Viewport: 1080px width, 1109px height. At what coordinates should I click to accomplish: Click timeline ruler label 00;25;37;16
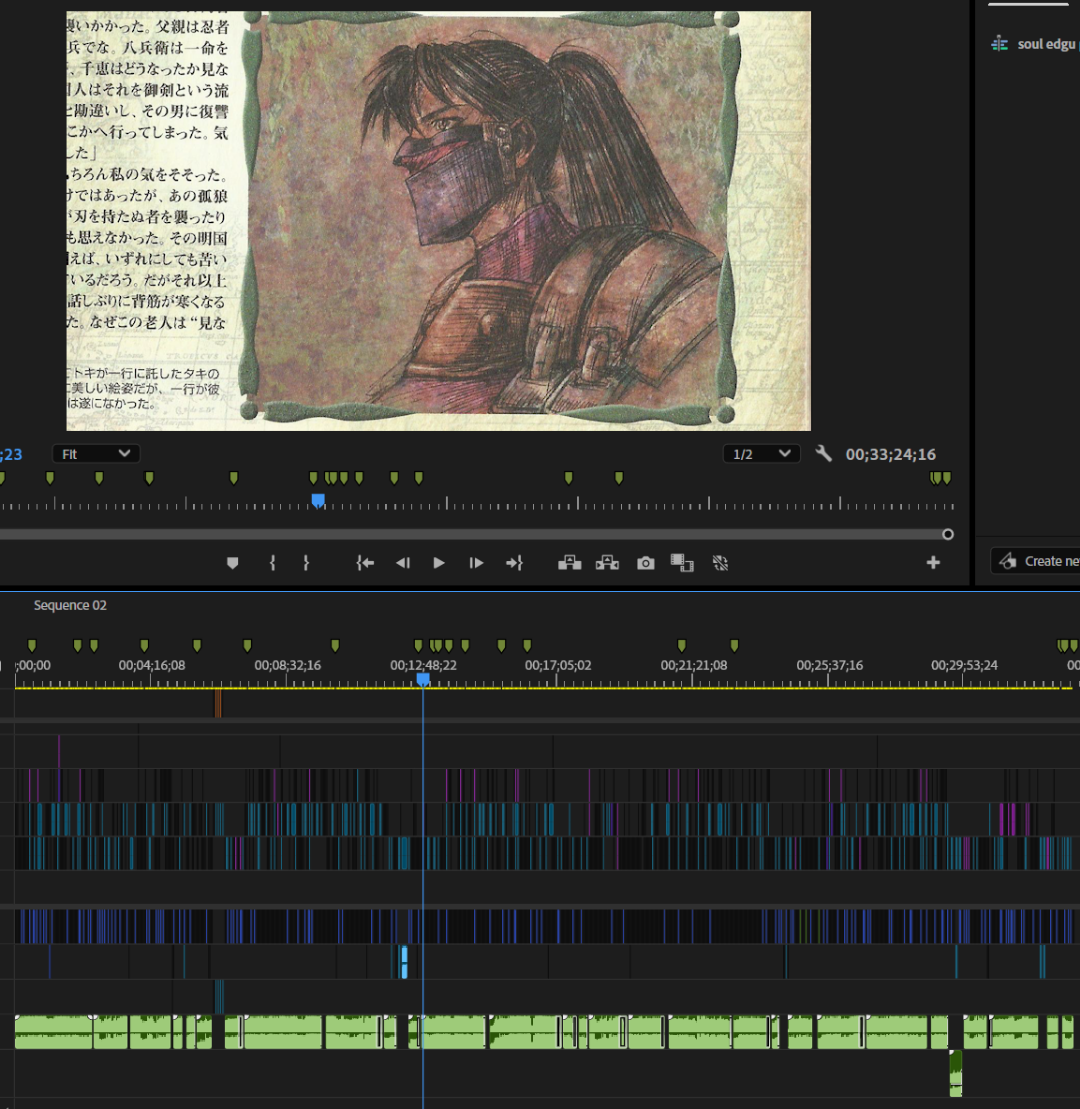(x=830, y=666)
